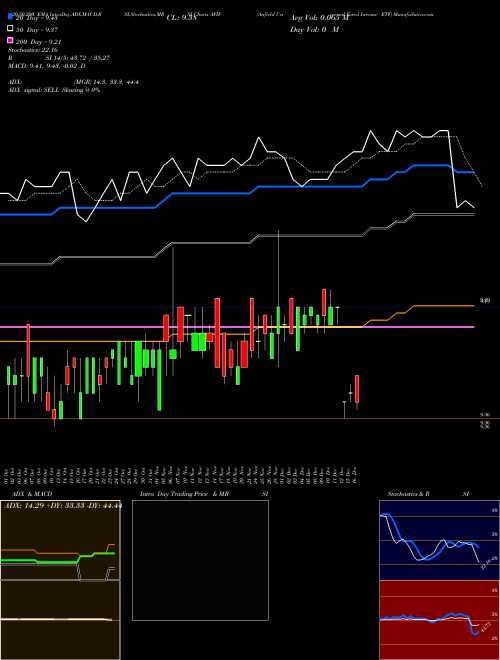Screen dimensions: 500x660
Task: Click the blue Stochastics sub-chart panel
Action: point(439,540)
